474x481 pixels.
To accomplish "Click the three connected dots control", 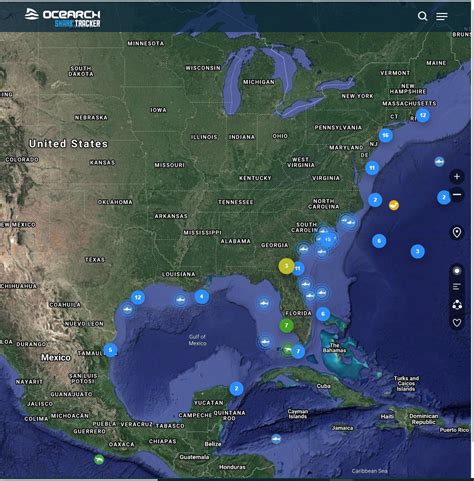I will pos(457,305).
